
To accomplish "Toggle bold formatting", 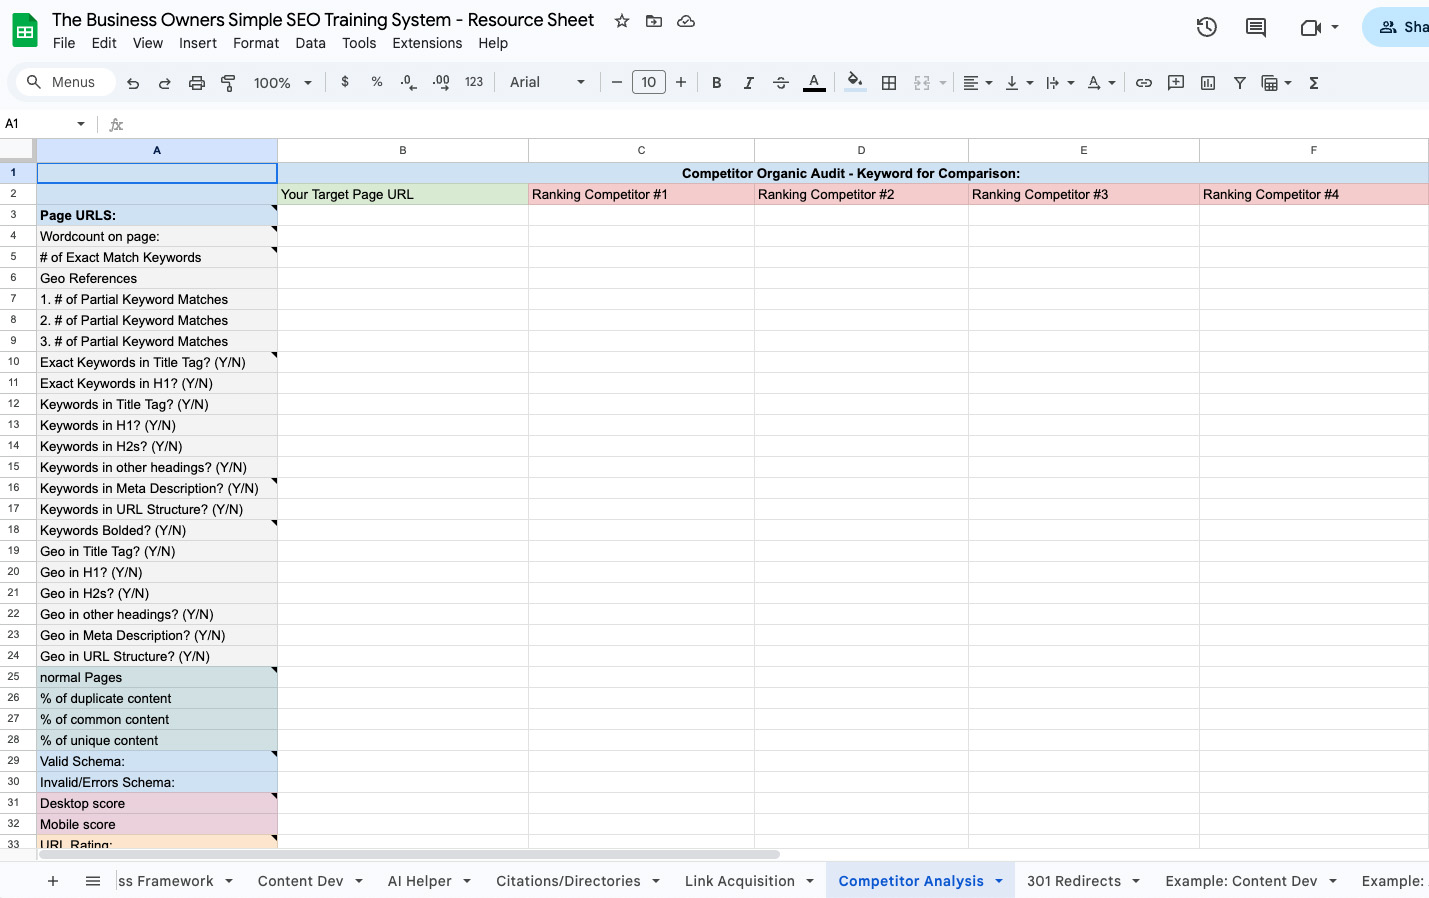I will (716, 83).
